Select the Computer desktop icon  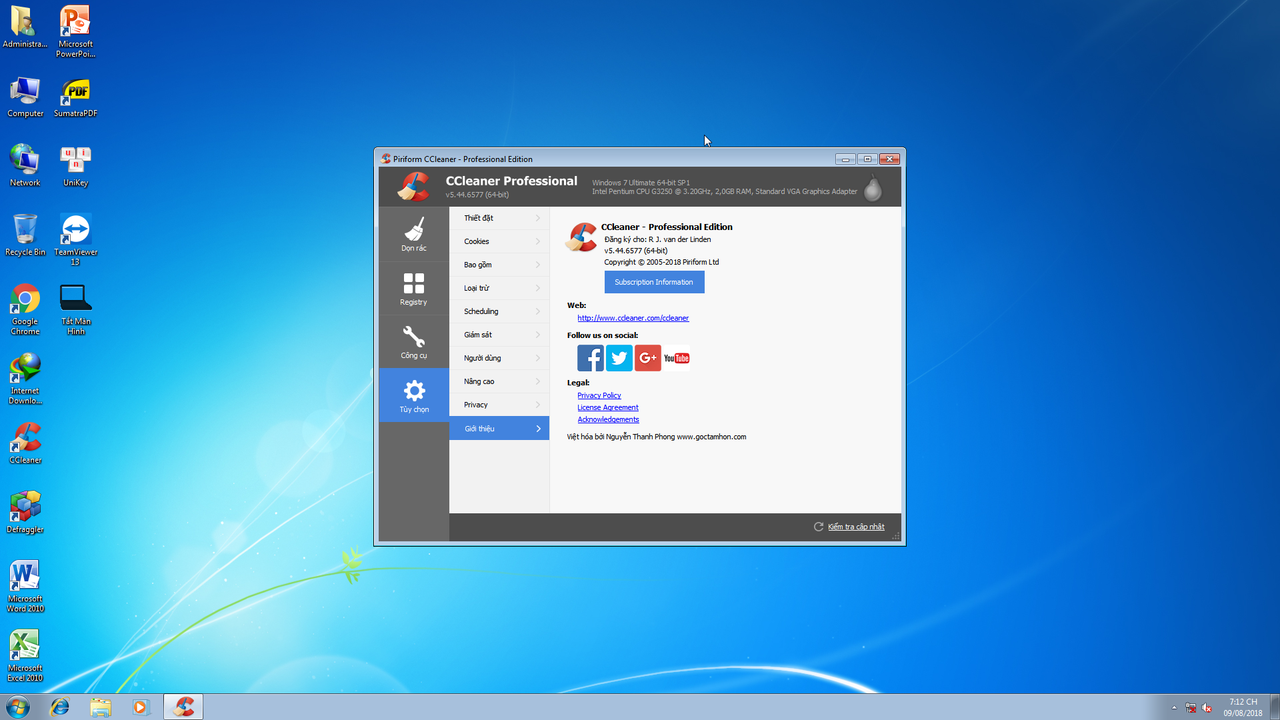coord(25,97)
